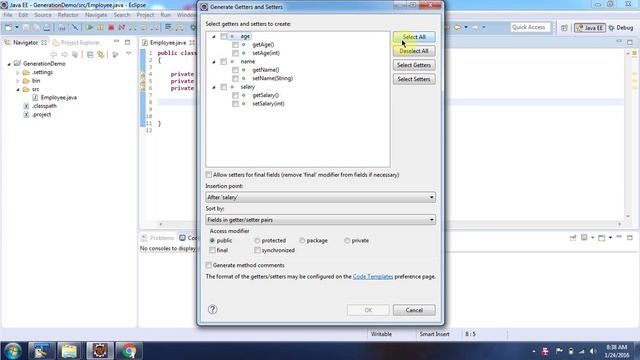This screenshot has height=360, width=640.
Task: Open the Source menu
Action: click(x=43, y=15)
